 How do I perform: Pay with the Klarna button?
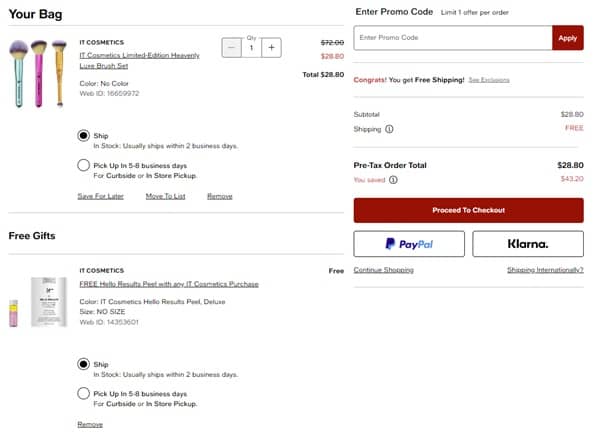527,244
